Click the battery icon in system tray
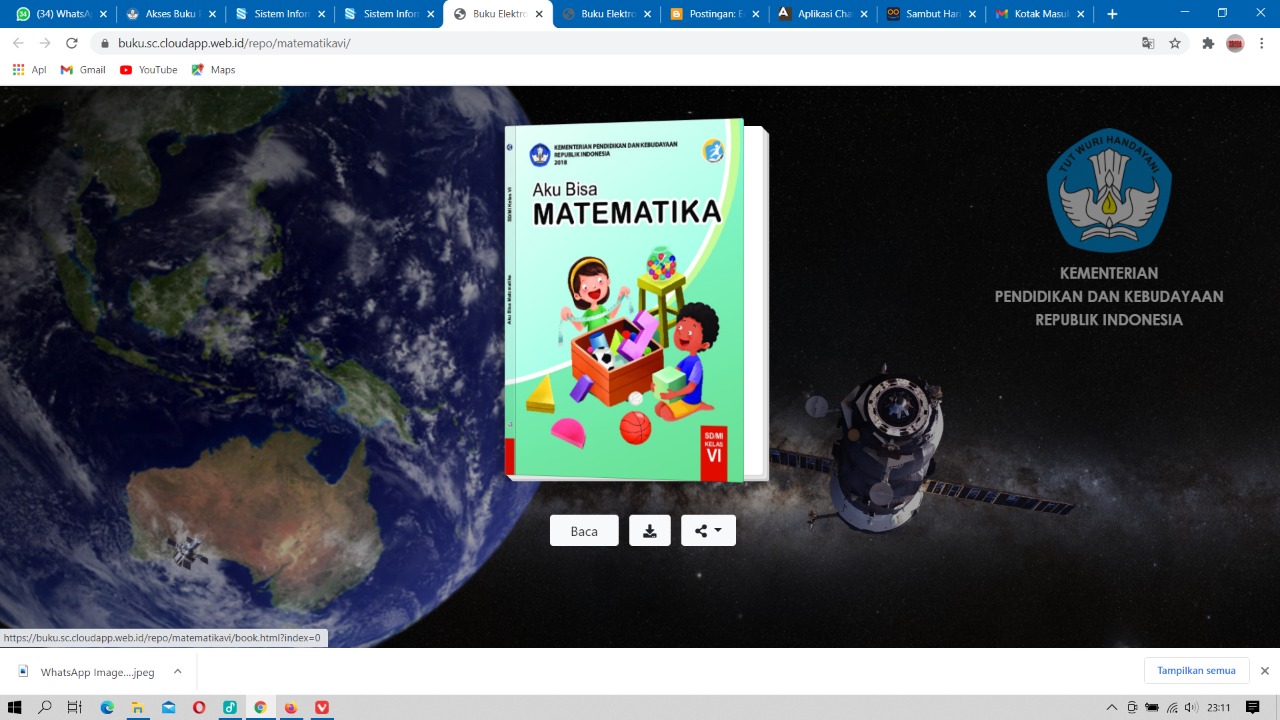 coord(1152,707)
